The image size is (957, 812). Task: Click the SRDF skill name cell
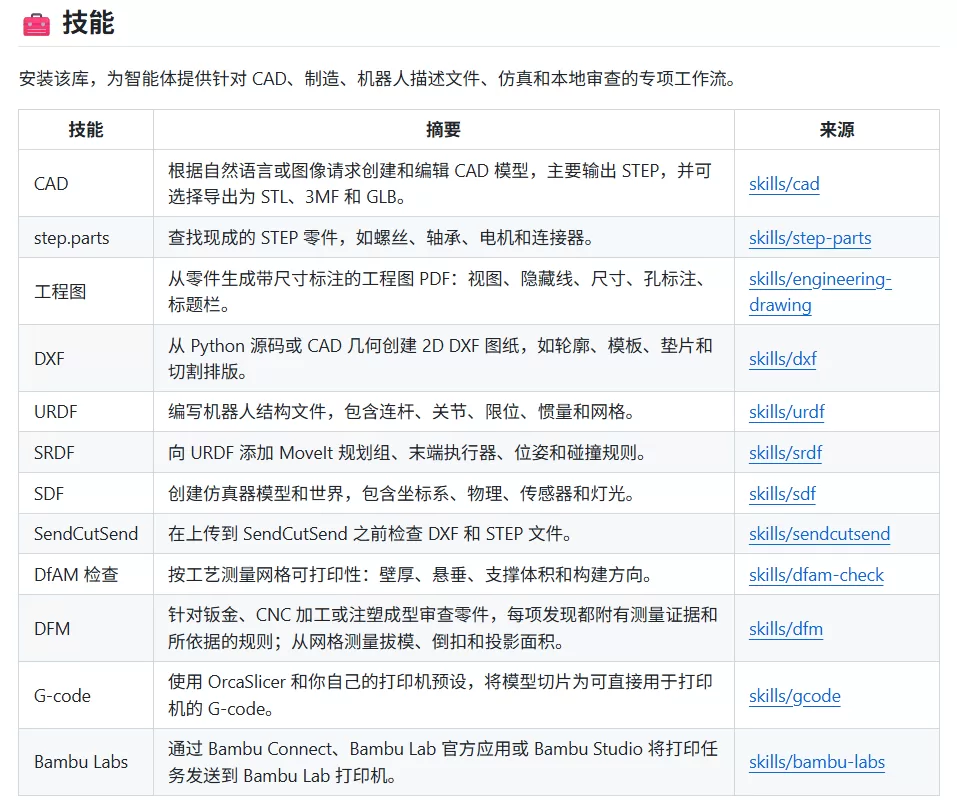(x=86, y=453)
